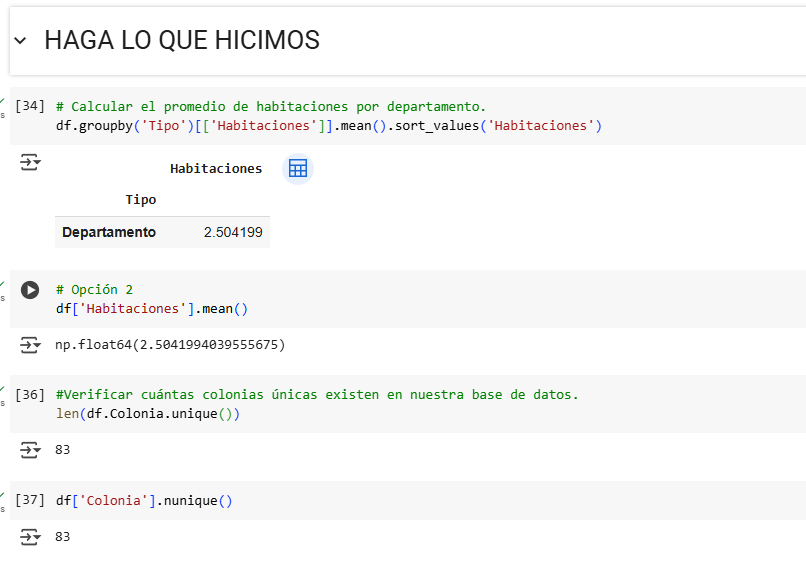Click the df['Habitaciones'].mean() code line

click(x=152, y=309)
